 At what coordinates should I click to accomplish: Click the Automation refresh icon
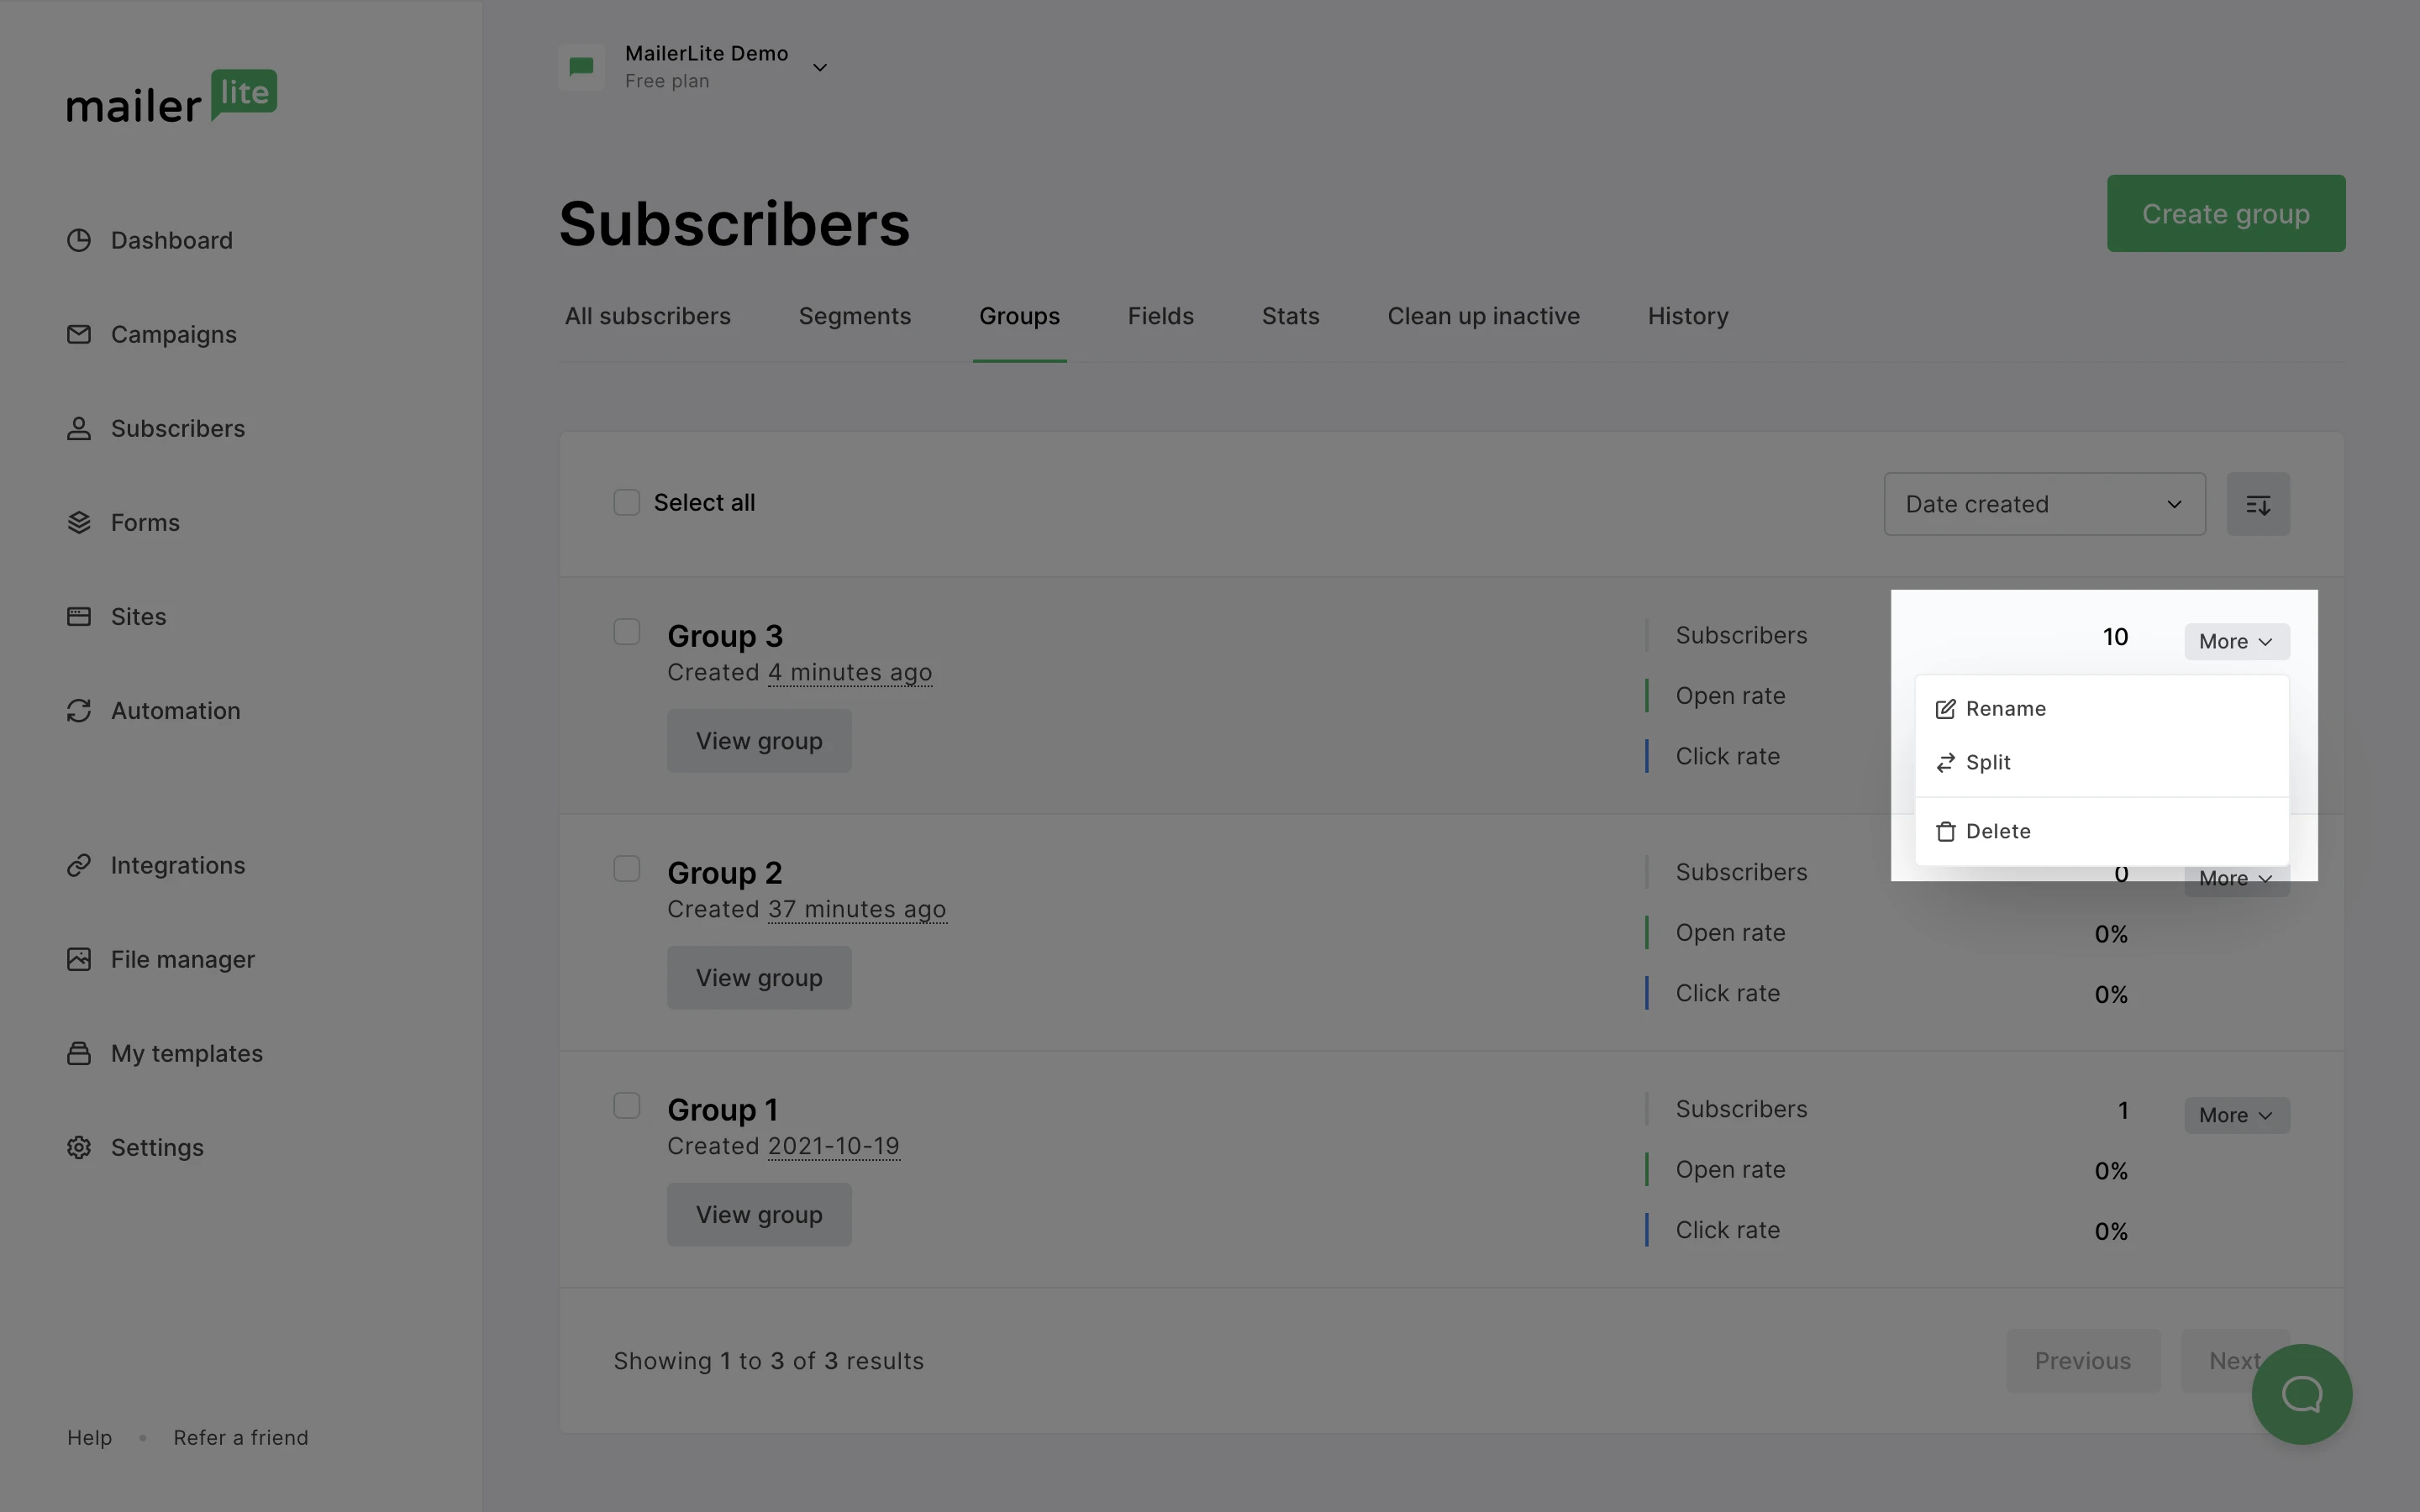[79, 710]
